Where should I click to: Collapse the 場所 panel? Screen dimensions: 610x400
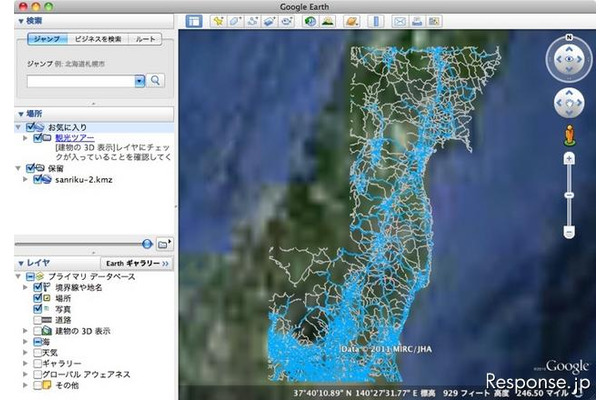pos(21,114)
